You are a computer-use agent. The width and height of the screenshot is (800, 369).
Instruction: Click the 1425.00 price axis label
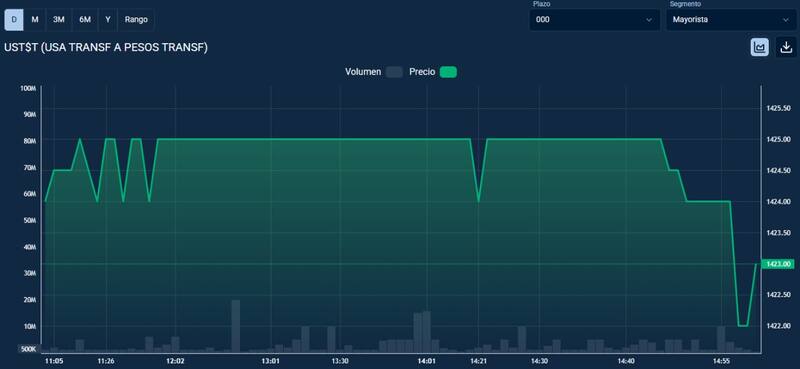click(x=778, y=139)
